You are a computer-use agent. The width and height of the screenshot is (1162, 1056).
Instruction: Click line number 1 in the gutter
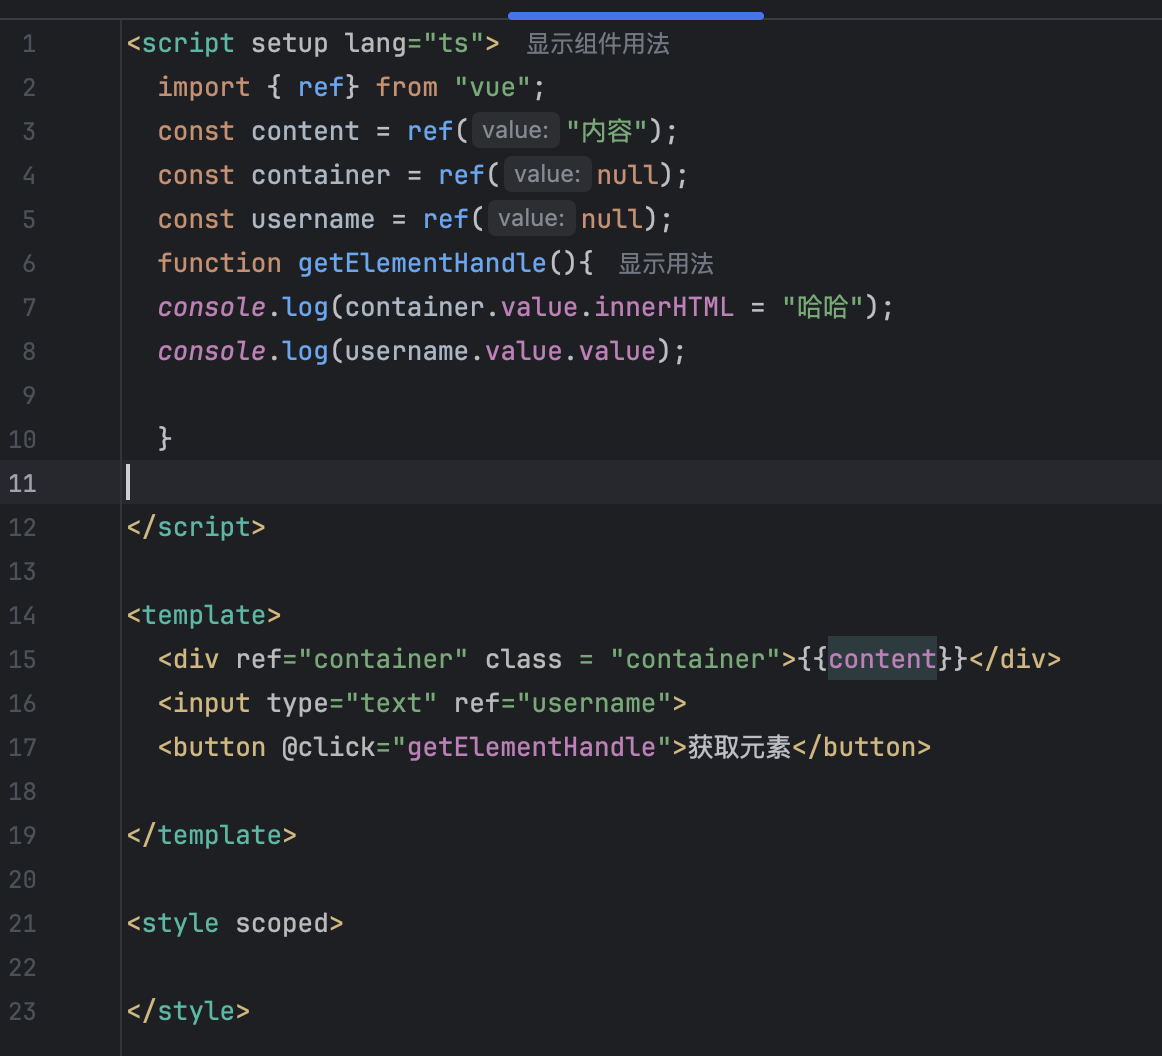[x=28, y=44]
